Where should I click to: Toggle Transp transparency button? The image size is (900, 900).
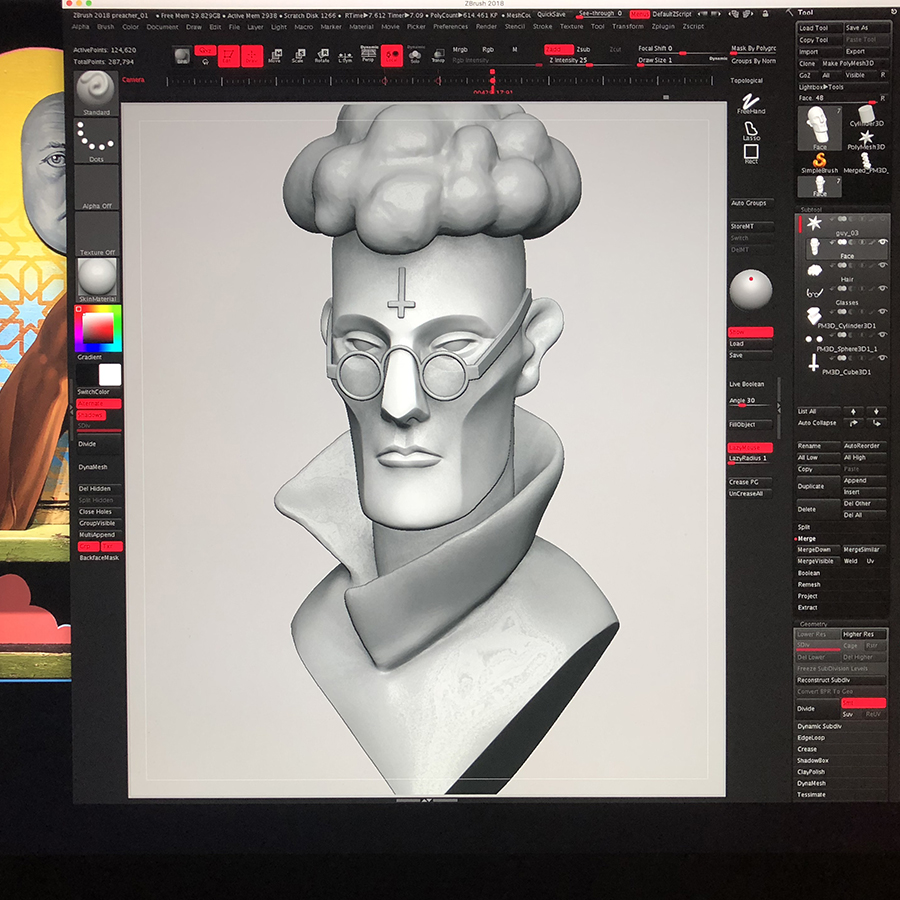click(439, 56)
